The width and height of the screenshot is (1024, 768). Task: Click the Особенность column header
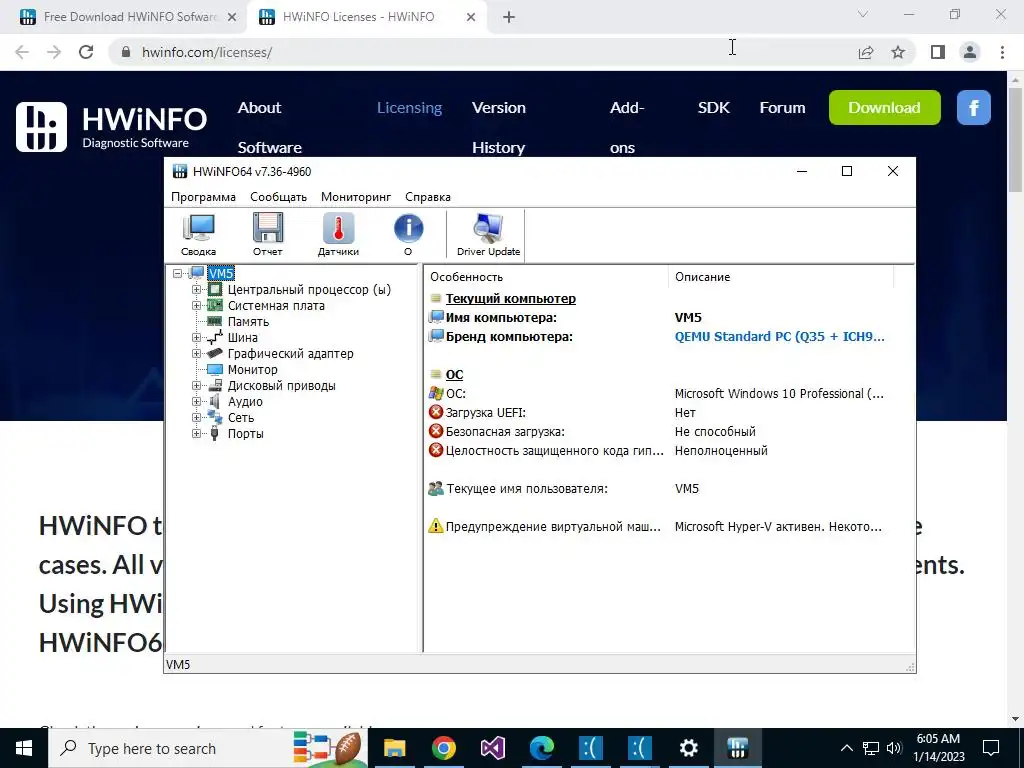tap(546, 277)
